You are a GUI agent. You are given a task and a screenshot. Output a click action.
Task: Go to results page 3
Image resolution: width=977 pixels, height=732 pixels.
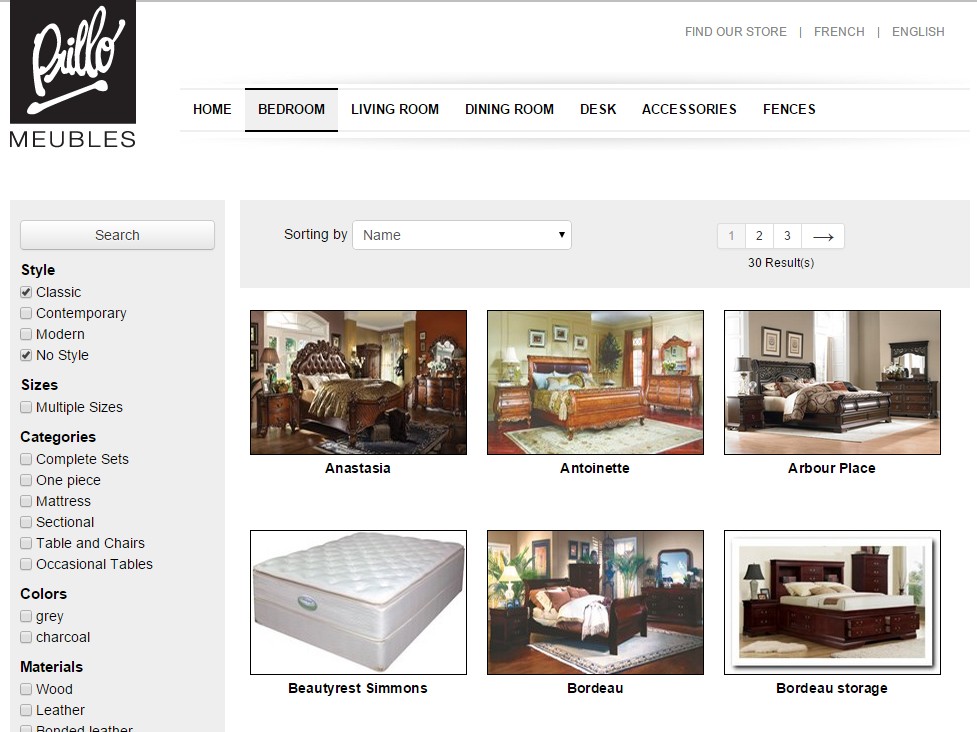pos(787,236)
